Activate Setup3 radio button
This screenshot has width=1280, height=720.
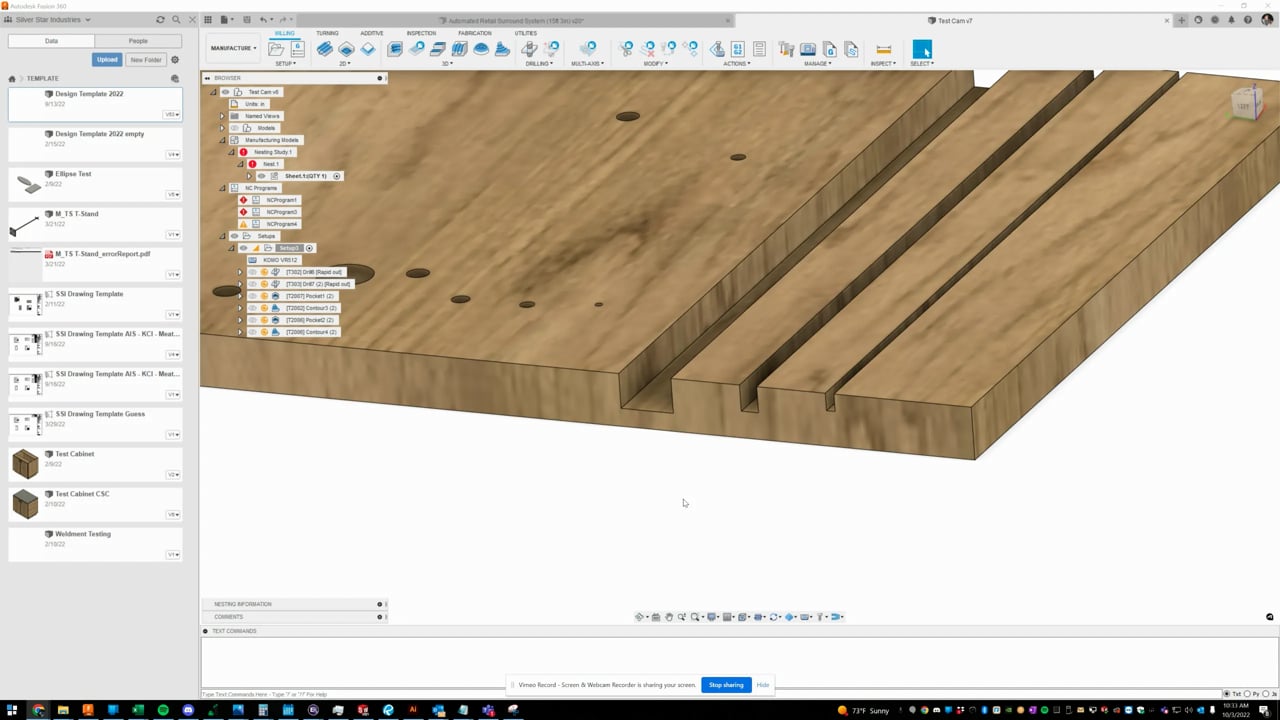click(x=309, y=248)
